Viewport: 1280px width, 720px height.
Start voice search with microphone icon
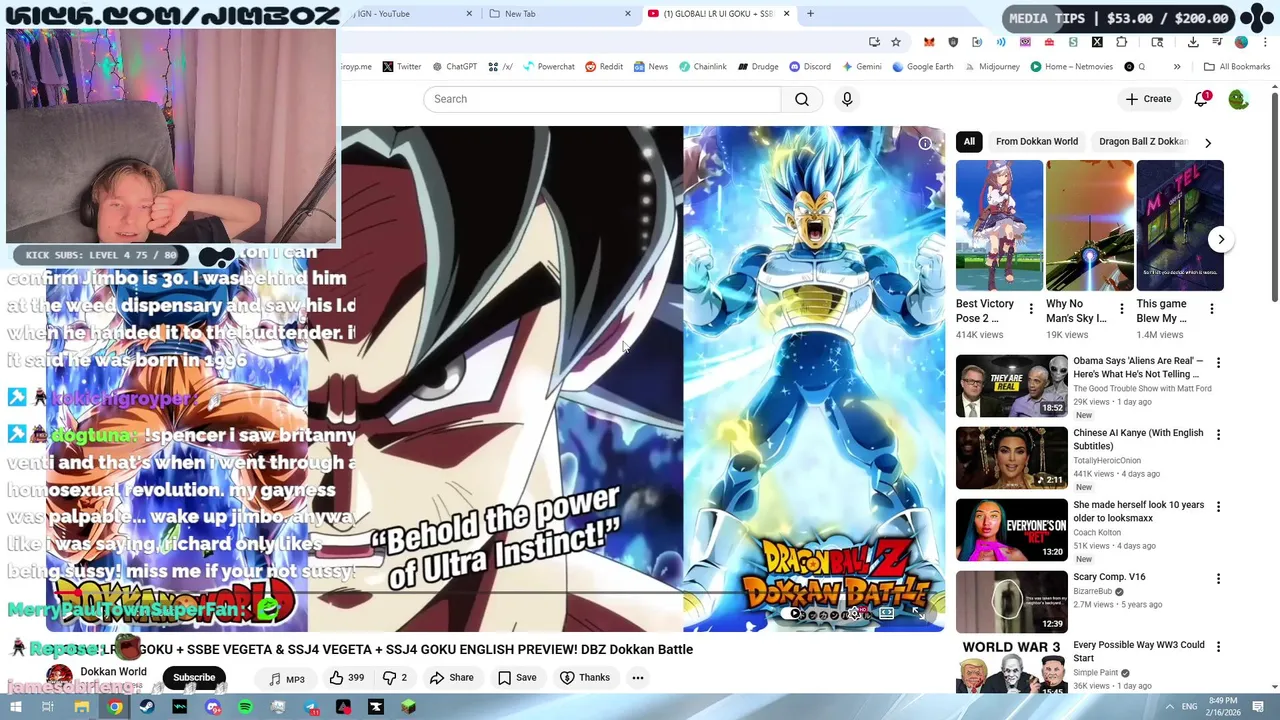pyautogui.click(x=847, y=99)
